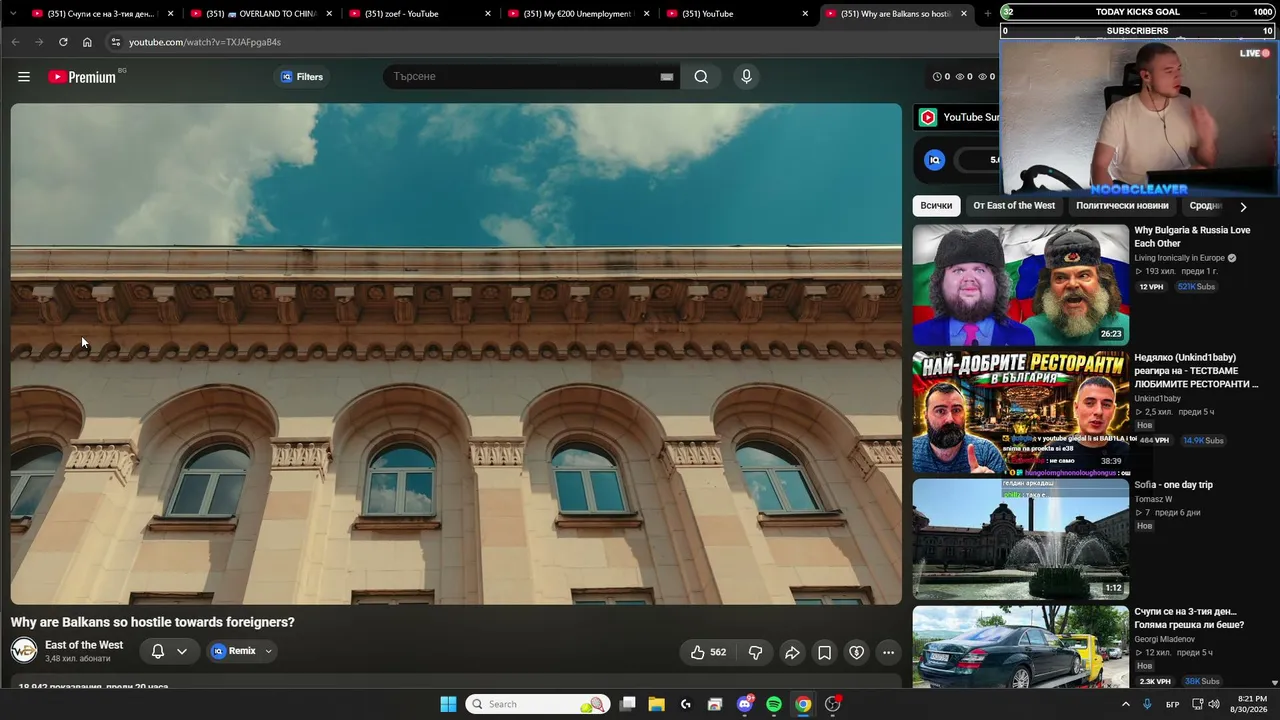
Task: Go back in browser history
Action: (x=15, y=42)
